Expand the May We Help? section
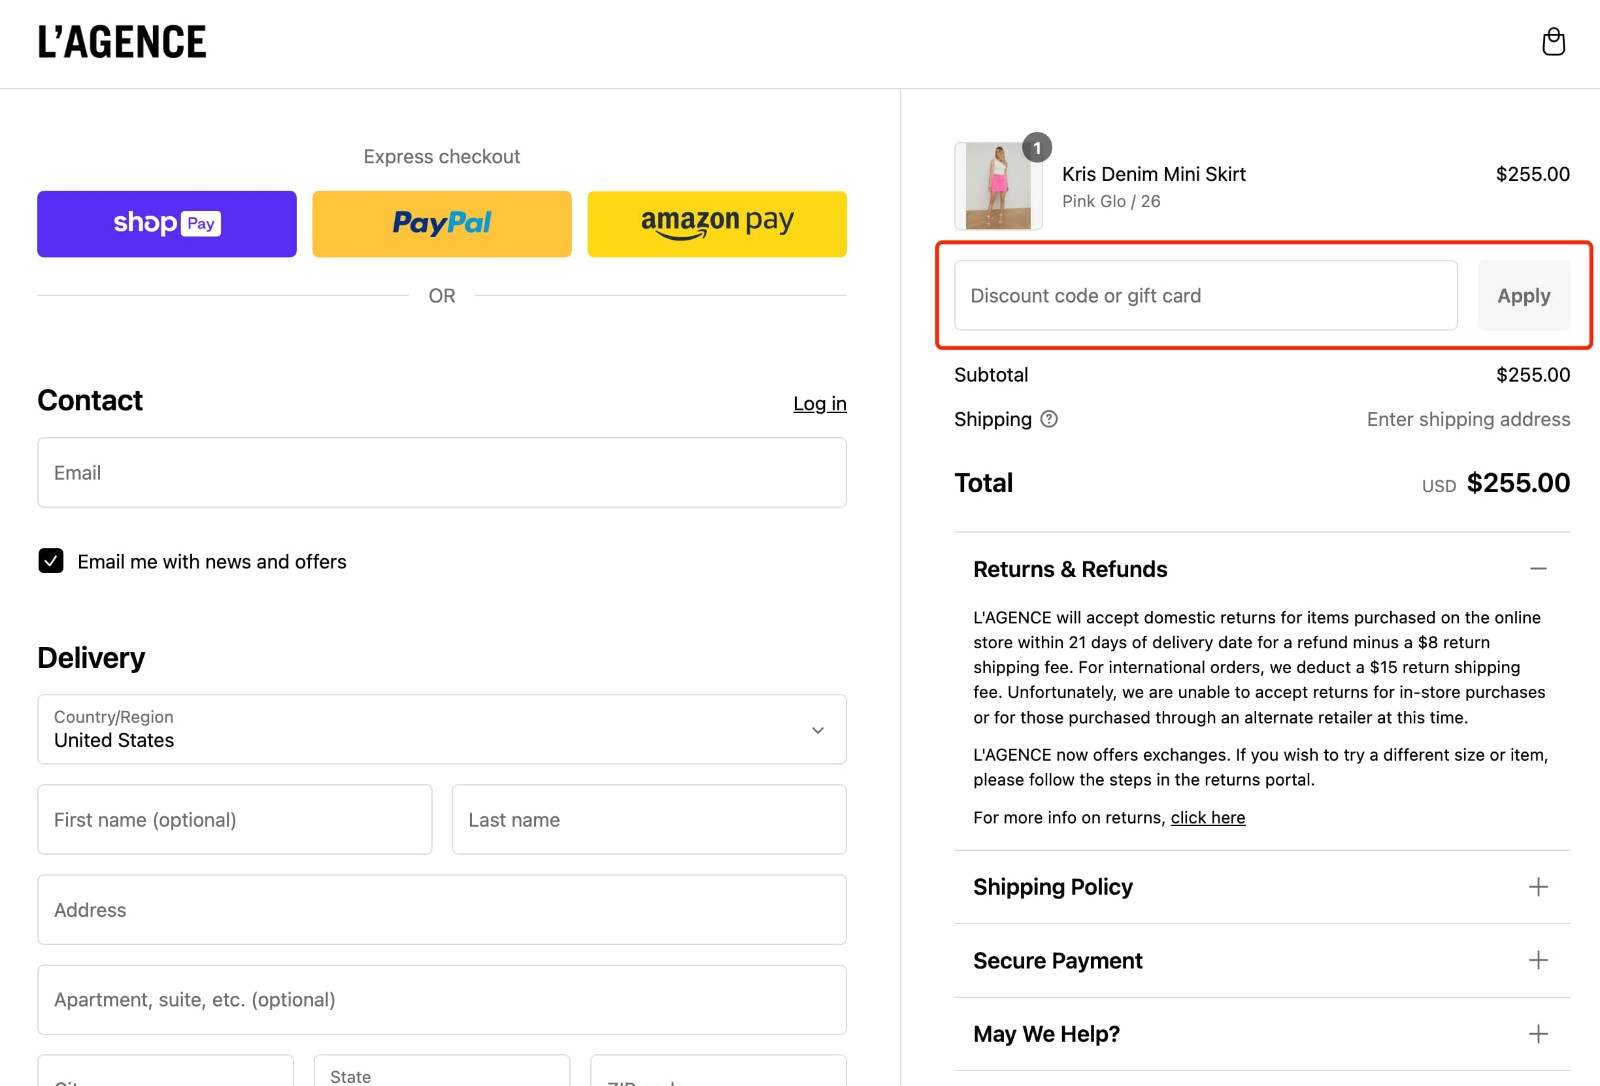The height and width of the screenshot is (1086, 1600). pos(1538,1034)
